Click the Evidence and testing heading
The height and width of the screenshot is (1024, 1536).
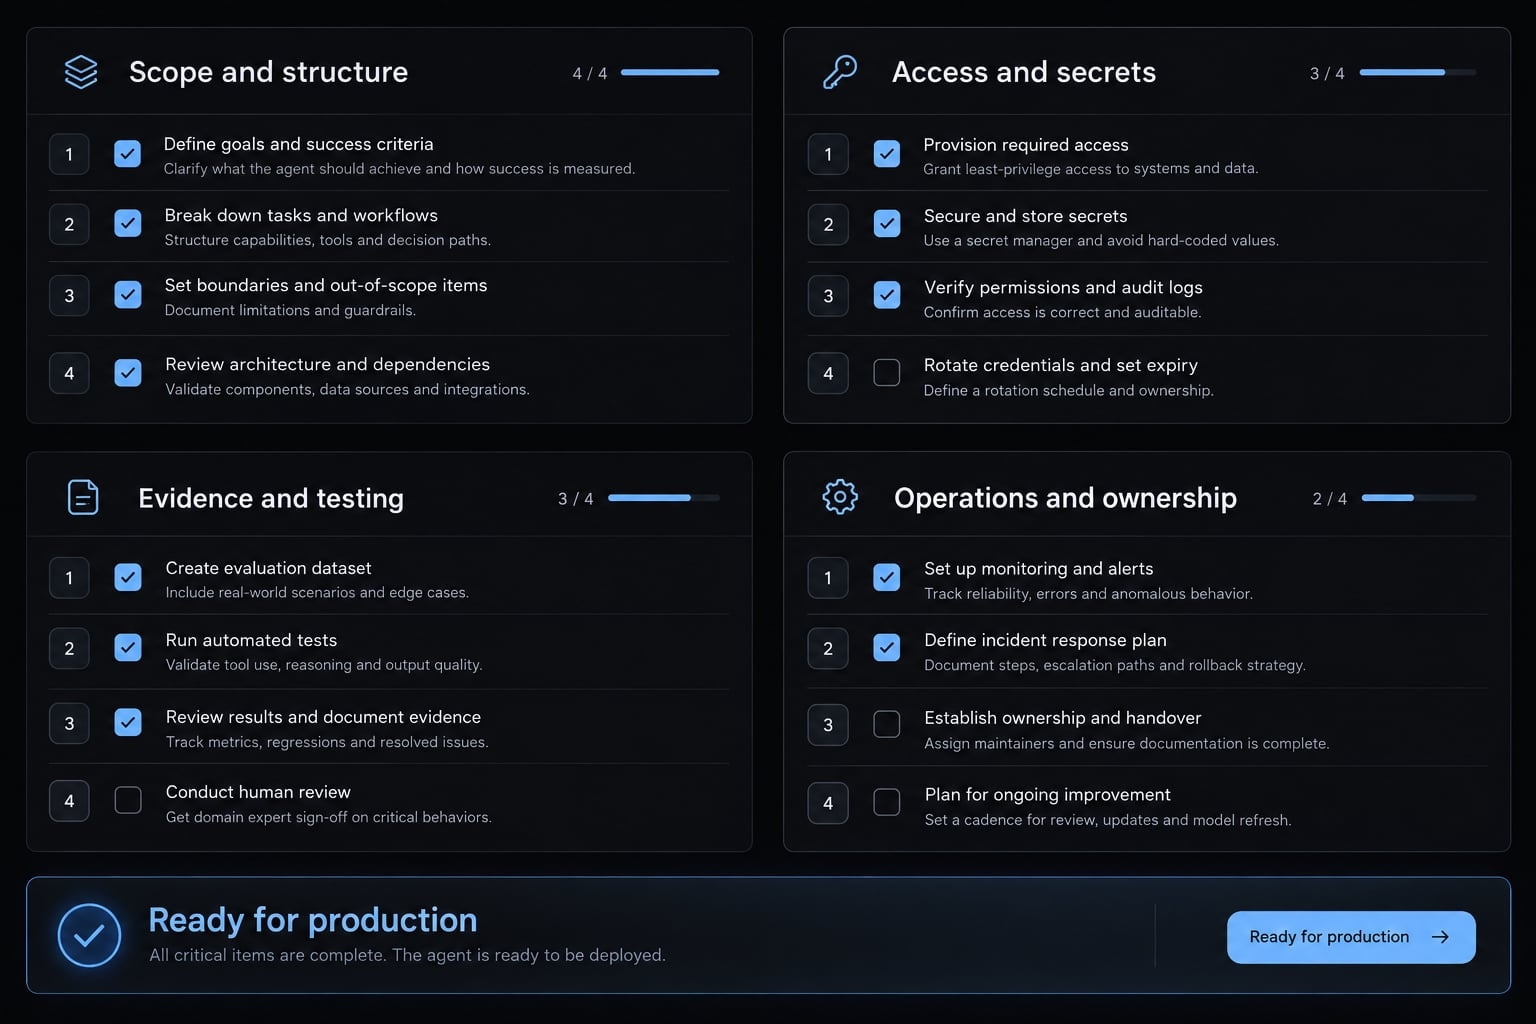point(271,498)
